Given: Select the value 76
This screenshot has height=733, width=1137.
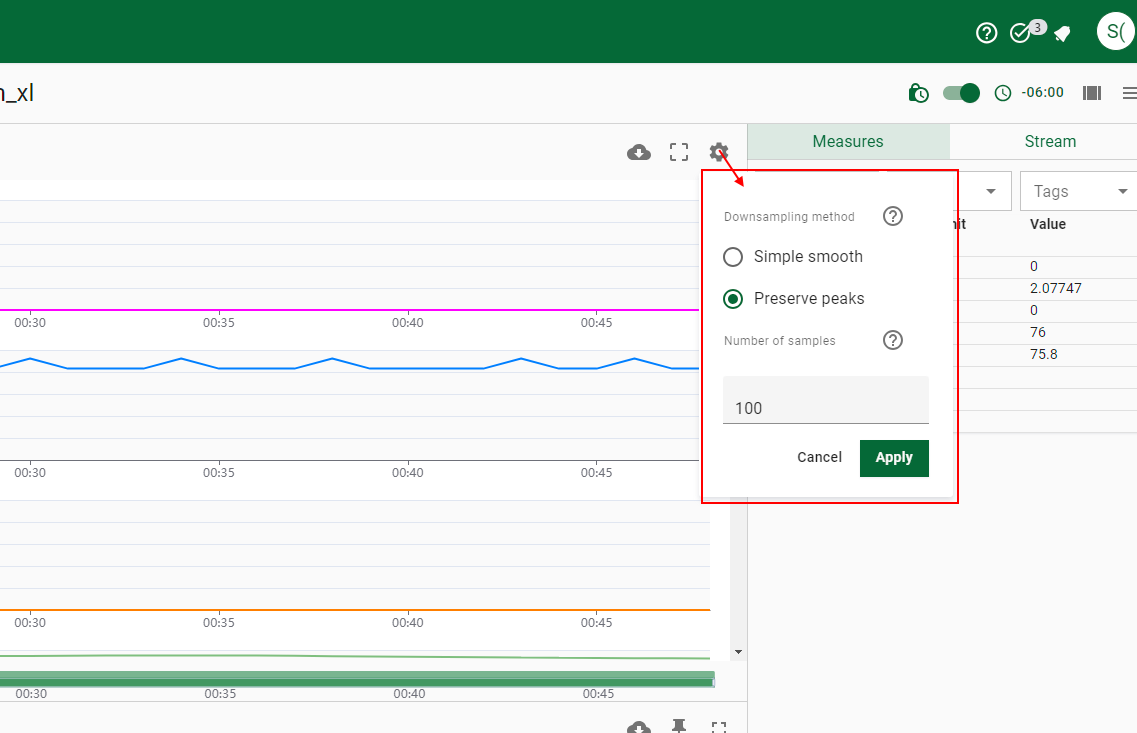Looking at the screenshot, I should pyautogui.click(x=1038, y=332).
